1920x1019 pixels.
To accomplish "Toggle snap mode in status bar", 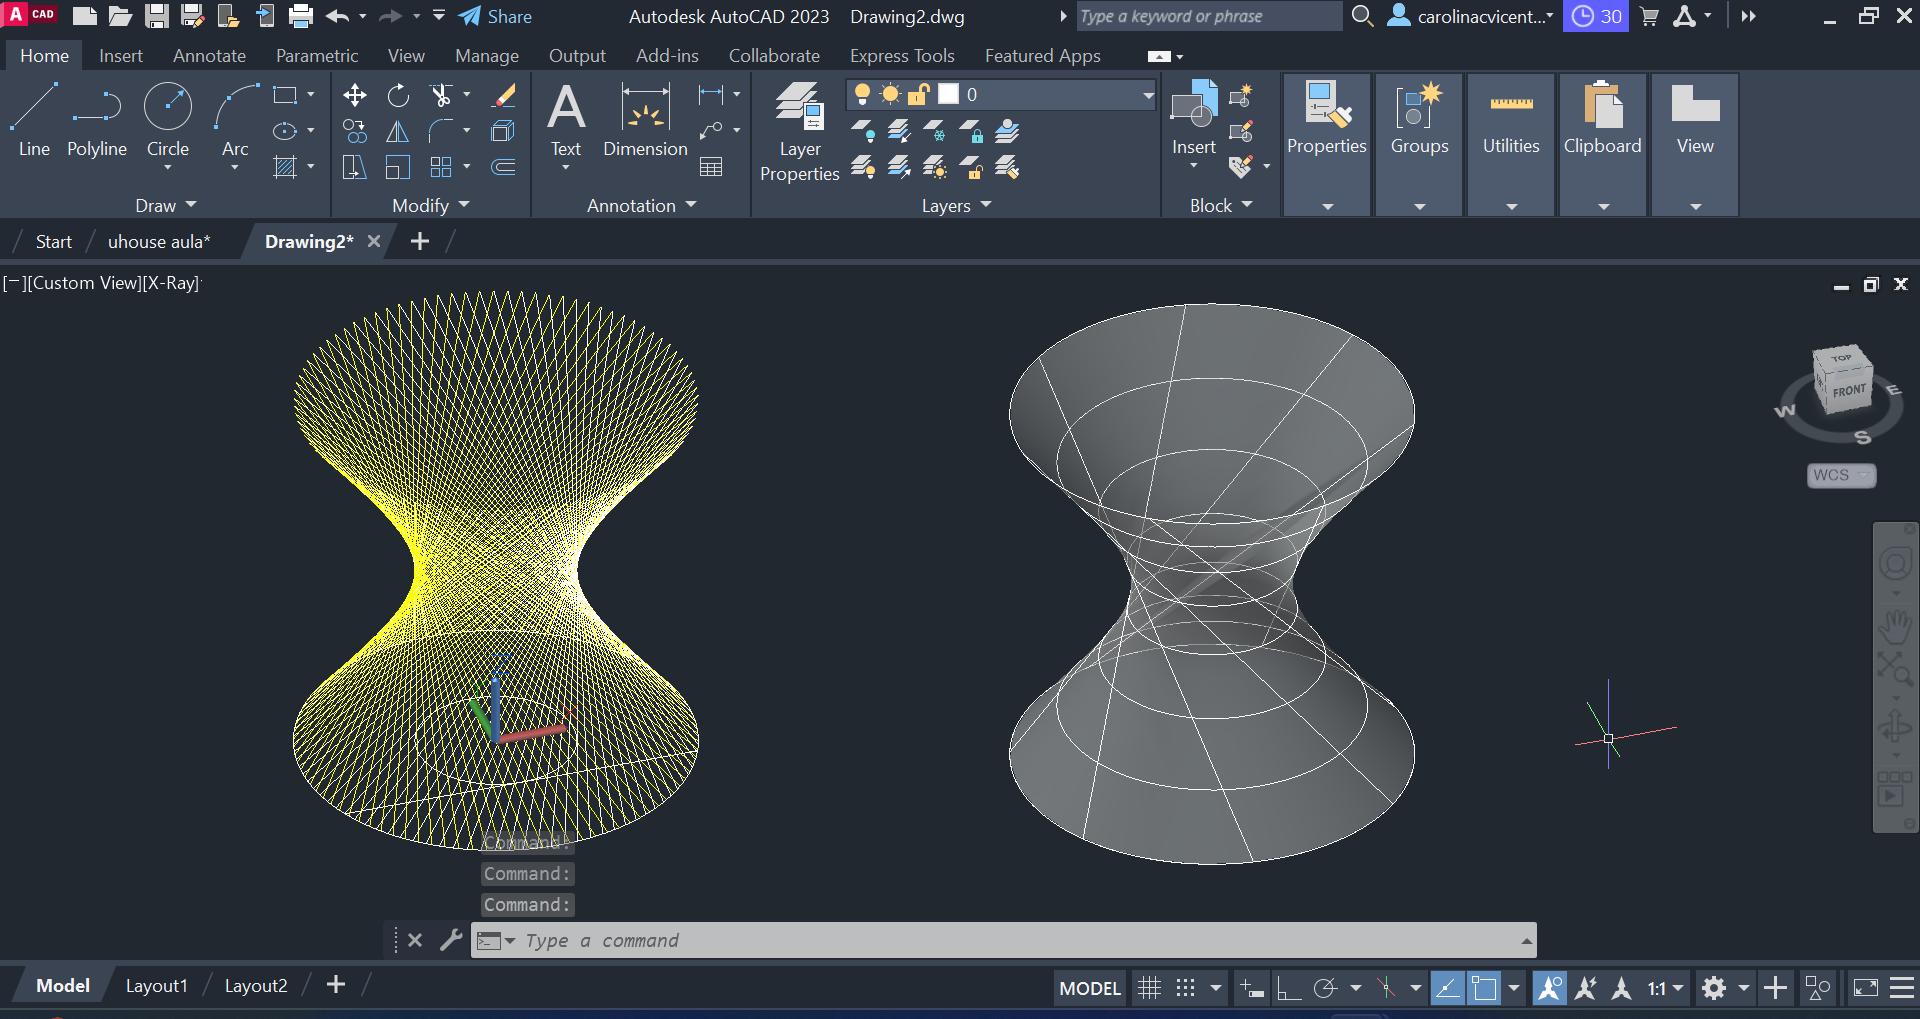I will tap(1186, 988).
